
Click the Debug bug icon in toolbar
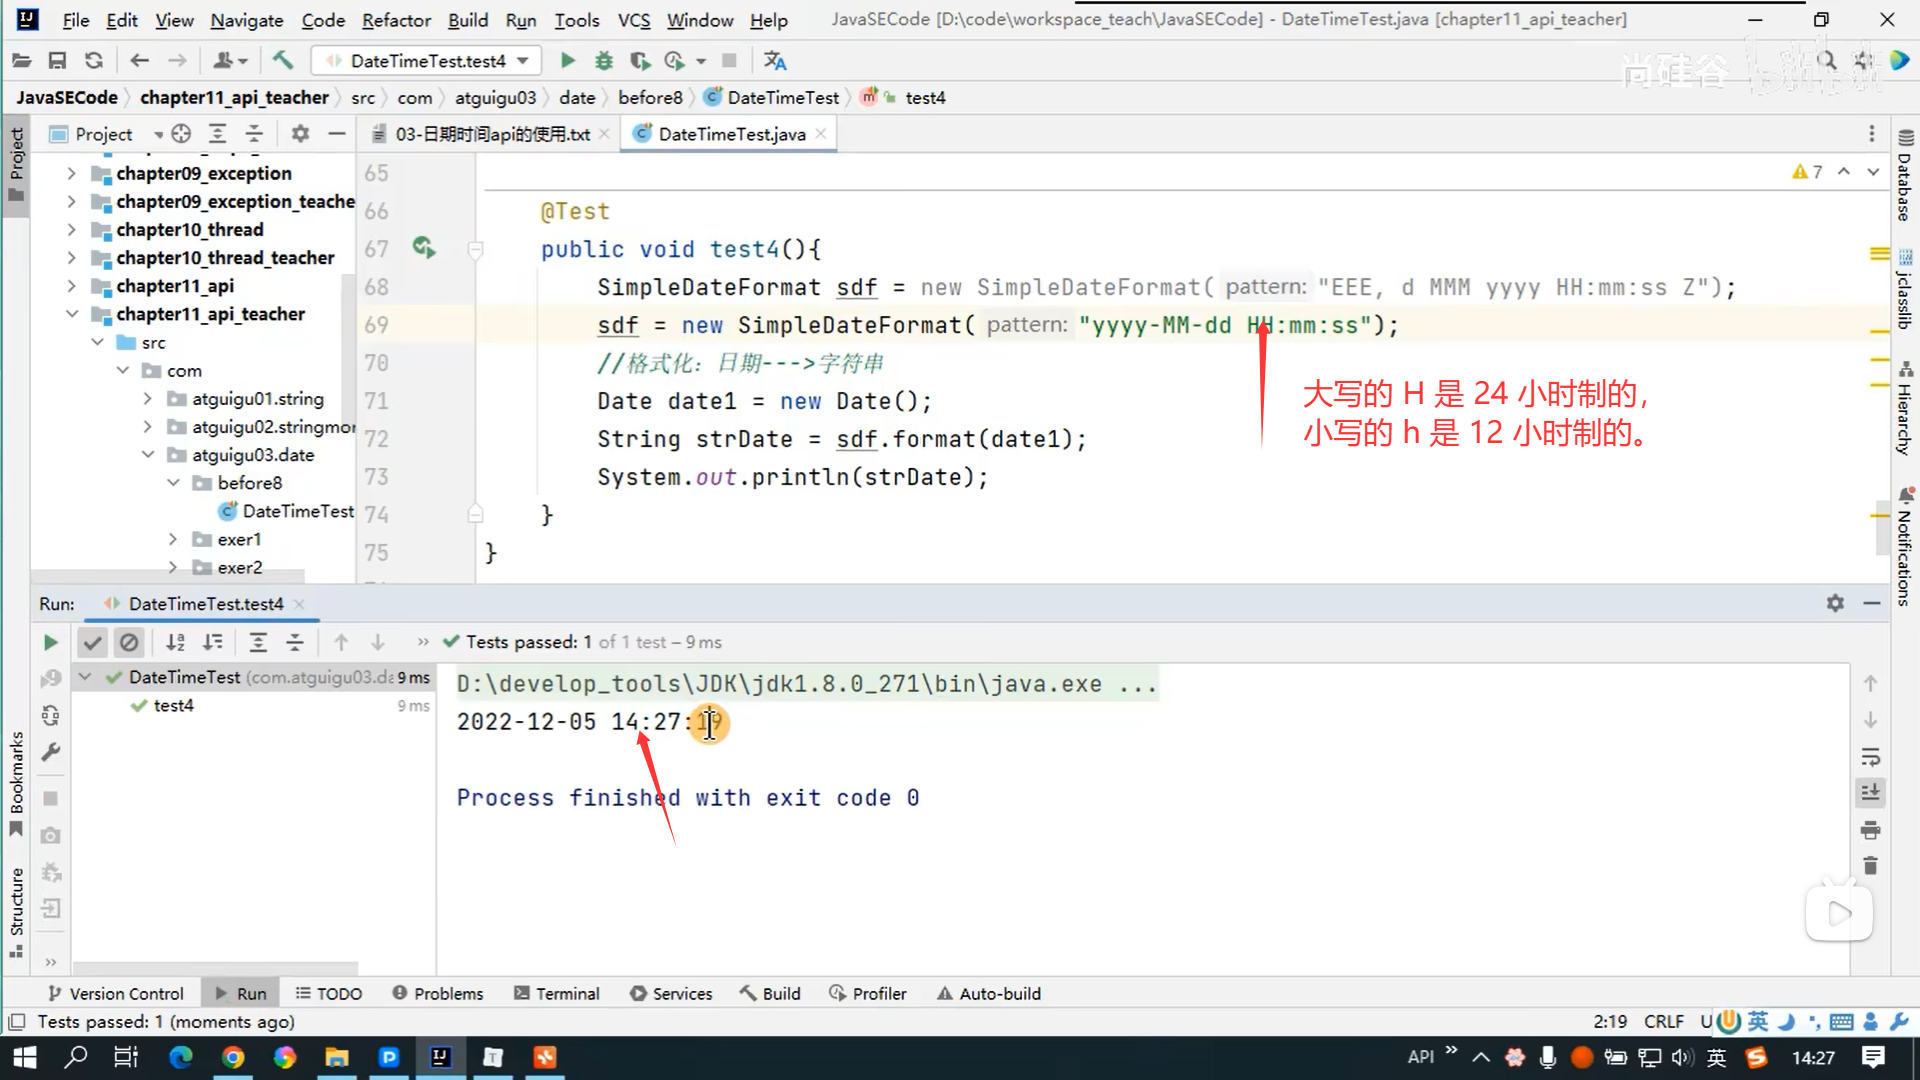point(603,61)
